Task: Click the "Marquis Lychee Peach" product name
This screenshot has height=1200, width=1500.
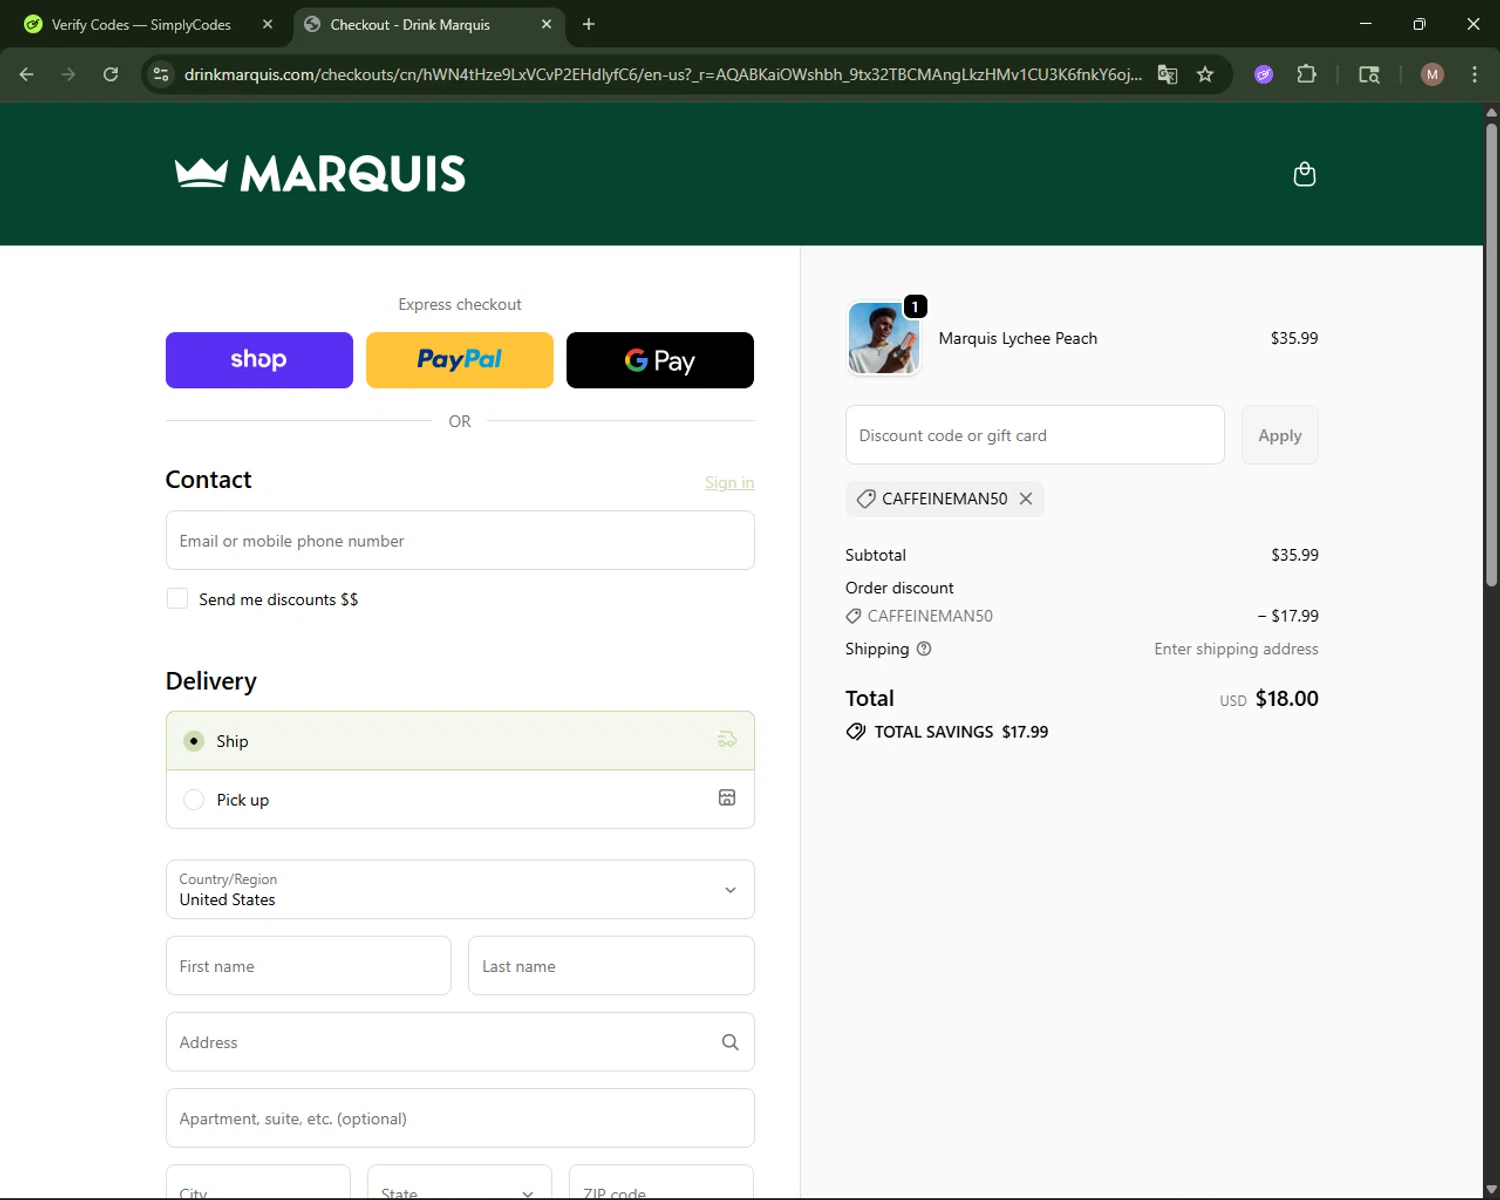Action: pos(1018,338)
